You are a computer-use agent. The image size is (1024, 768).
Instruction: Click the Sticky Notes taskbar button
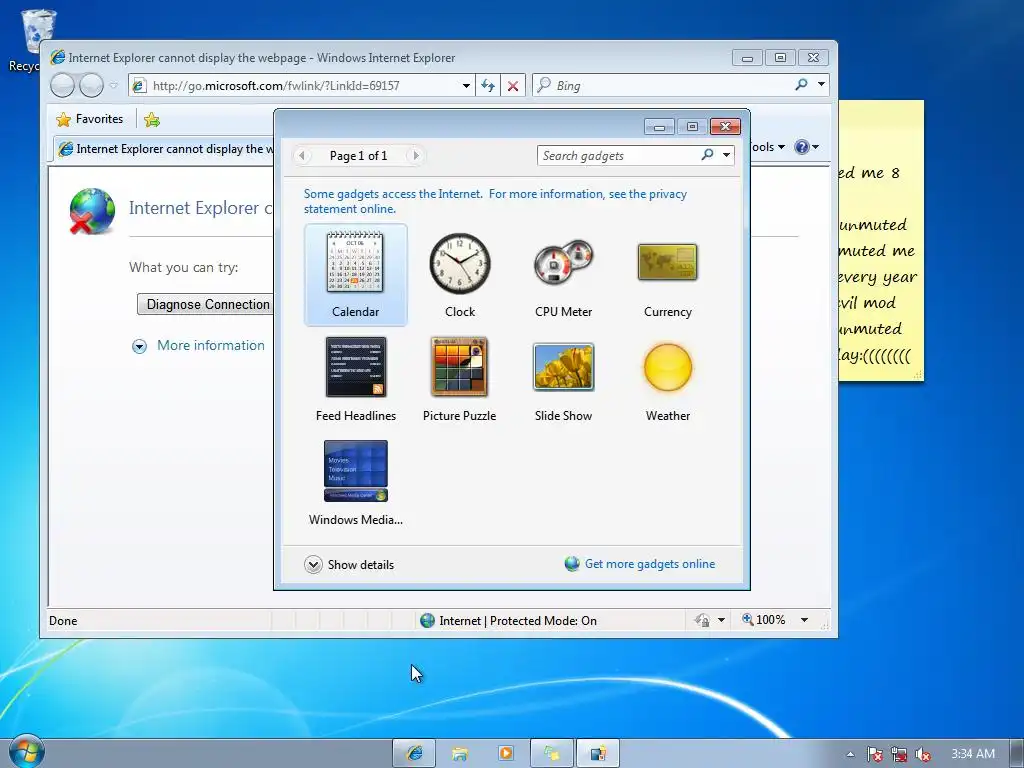(x=552, y=754)
